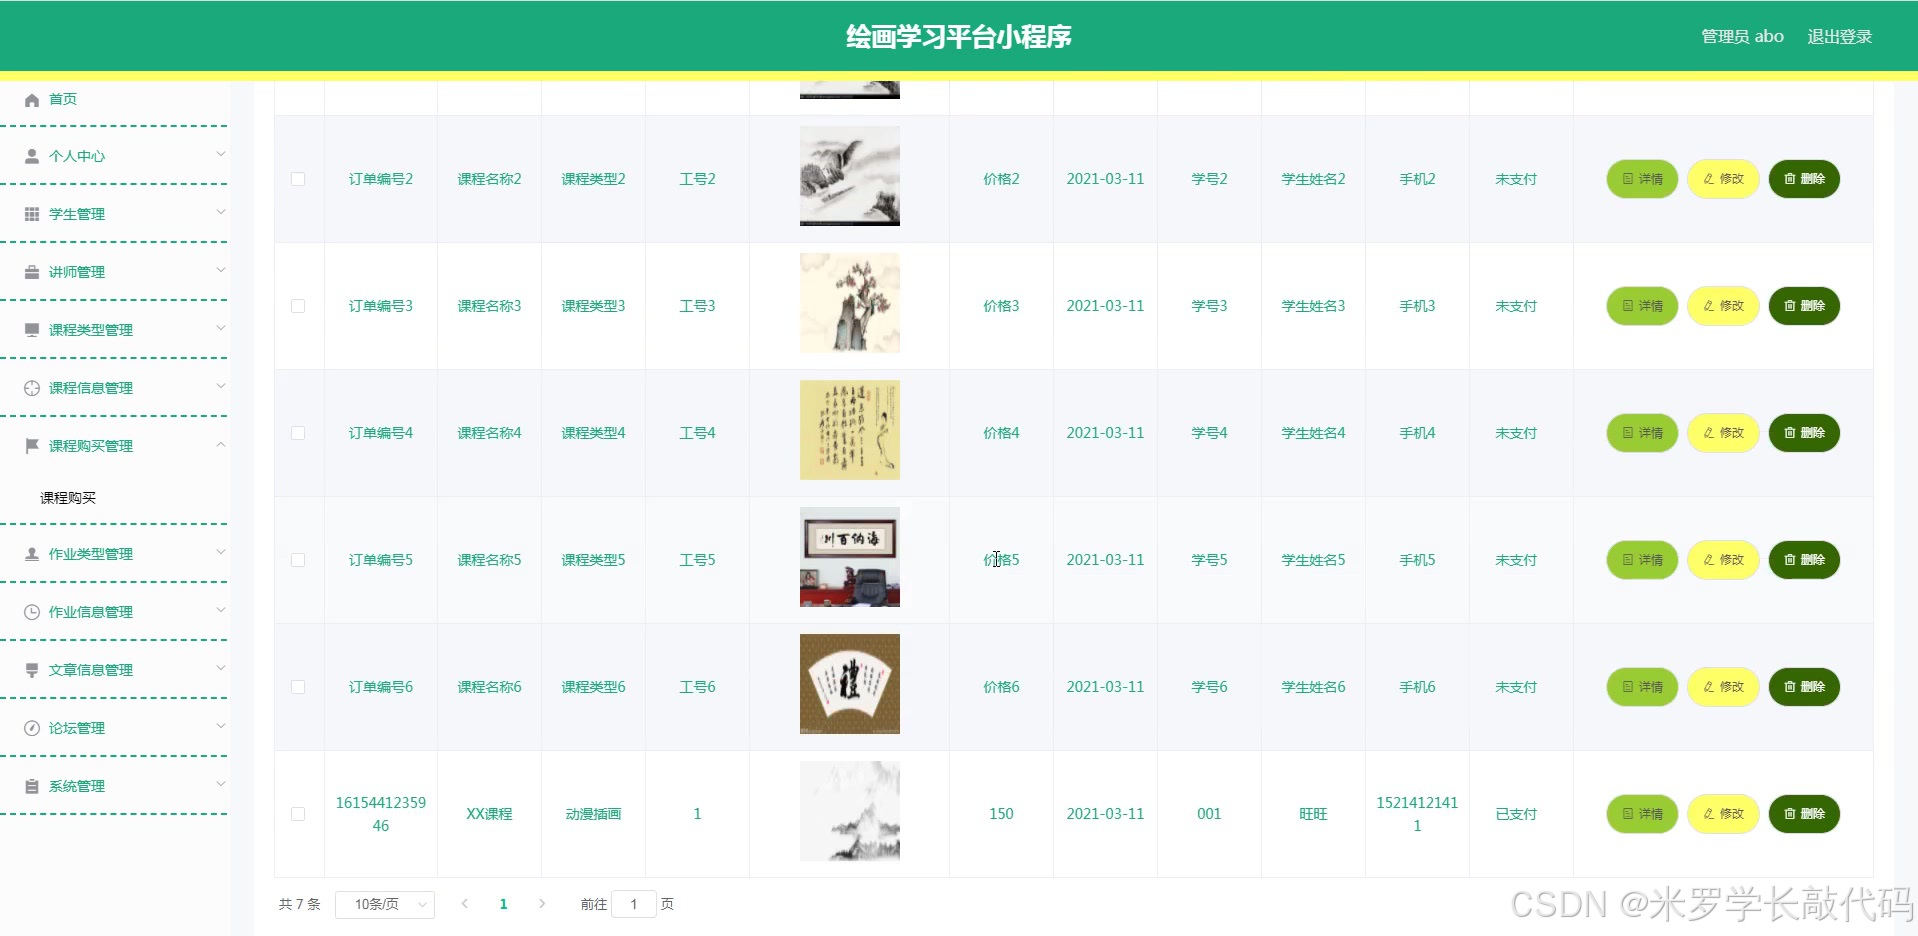1918x936 pixels.
Task: Select 系统管理 in the sidebar
Action: pyautogui.click(x=75, y=786)
